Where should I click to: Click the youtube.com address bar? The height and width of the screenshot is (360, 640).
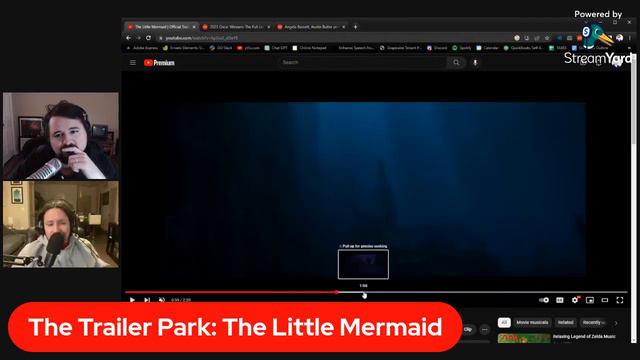pos(333,38)
